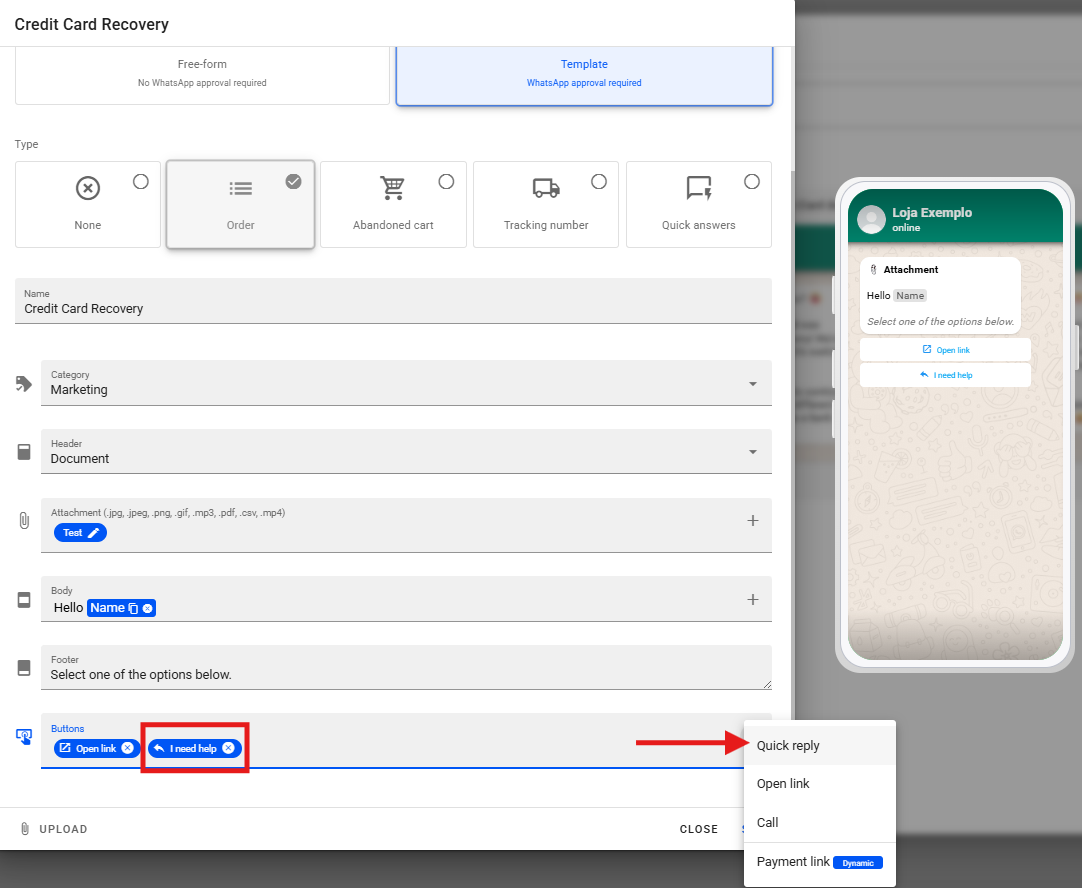Remove the I need help button chip

(x=228, y=748)
